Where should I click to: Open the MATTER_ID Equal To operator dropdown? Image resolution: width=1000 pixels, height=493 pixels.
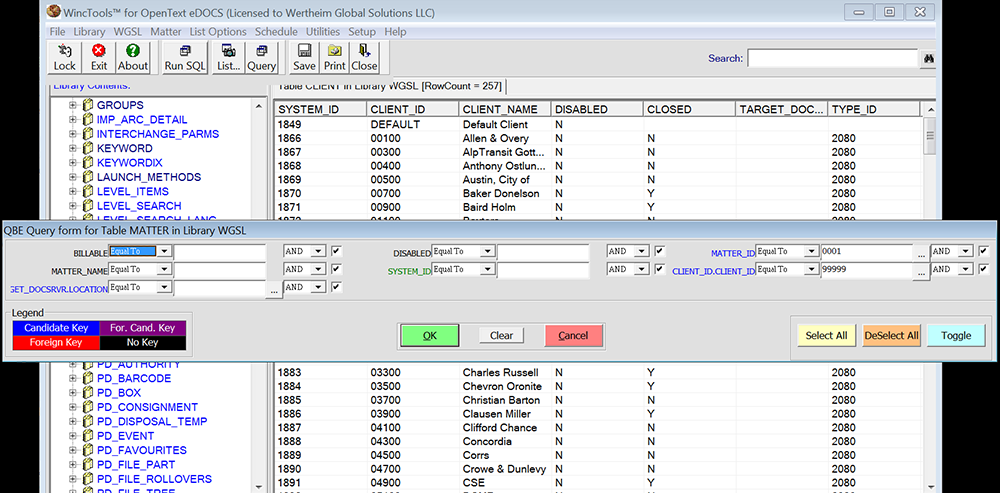(812, 251)
